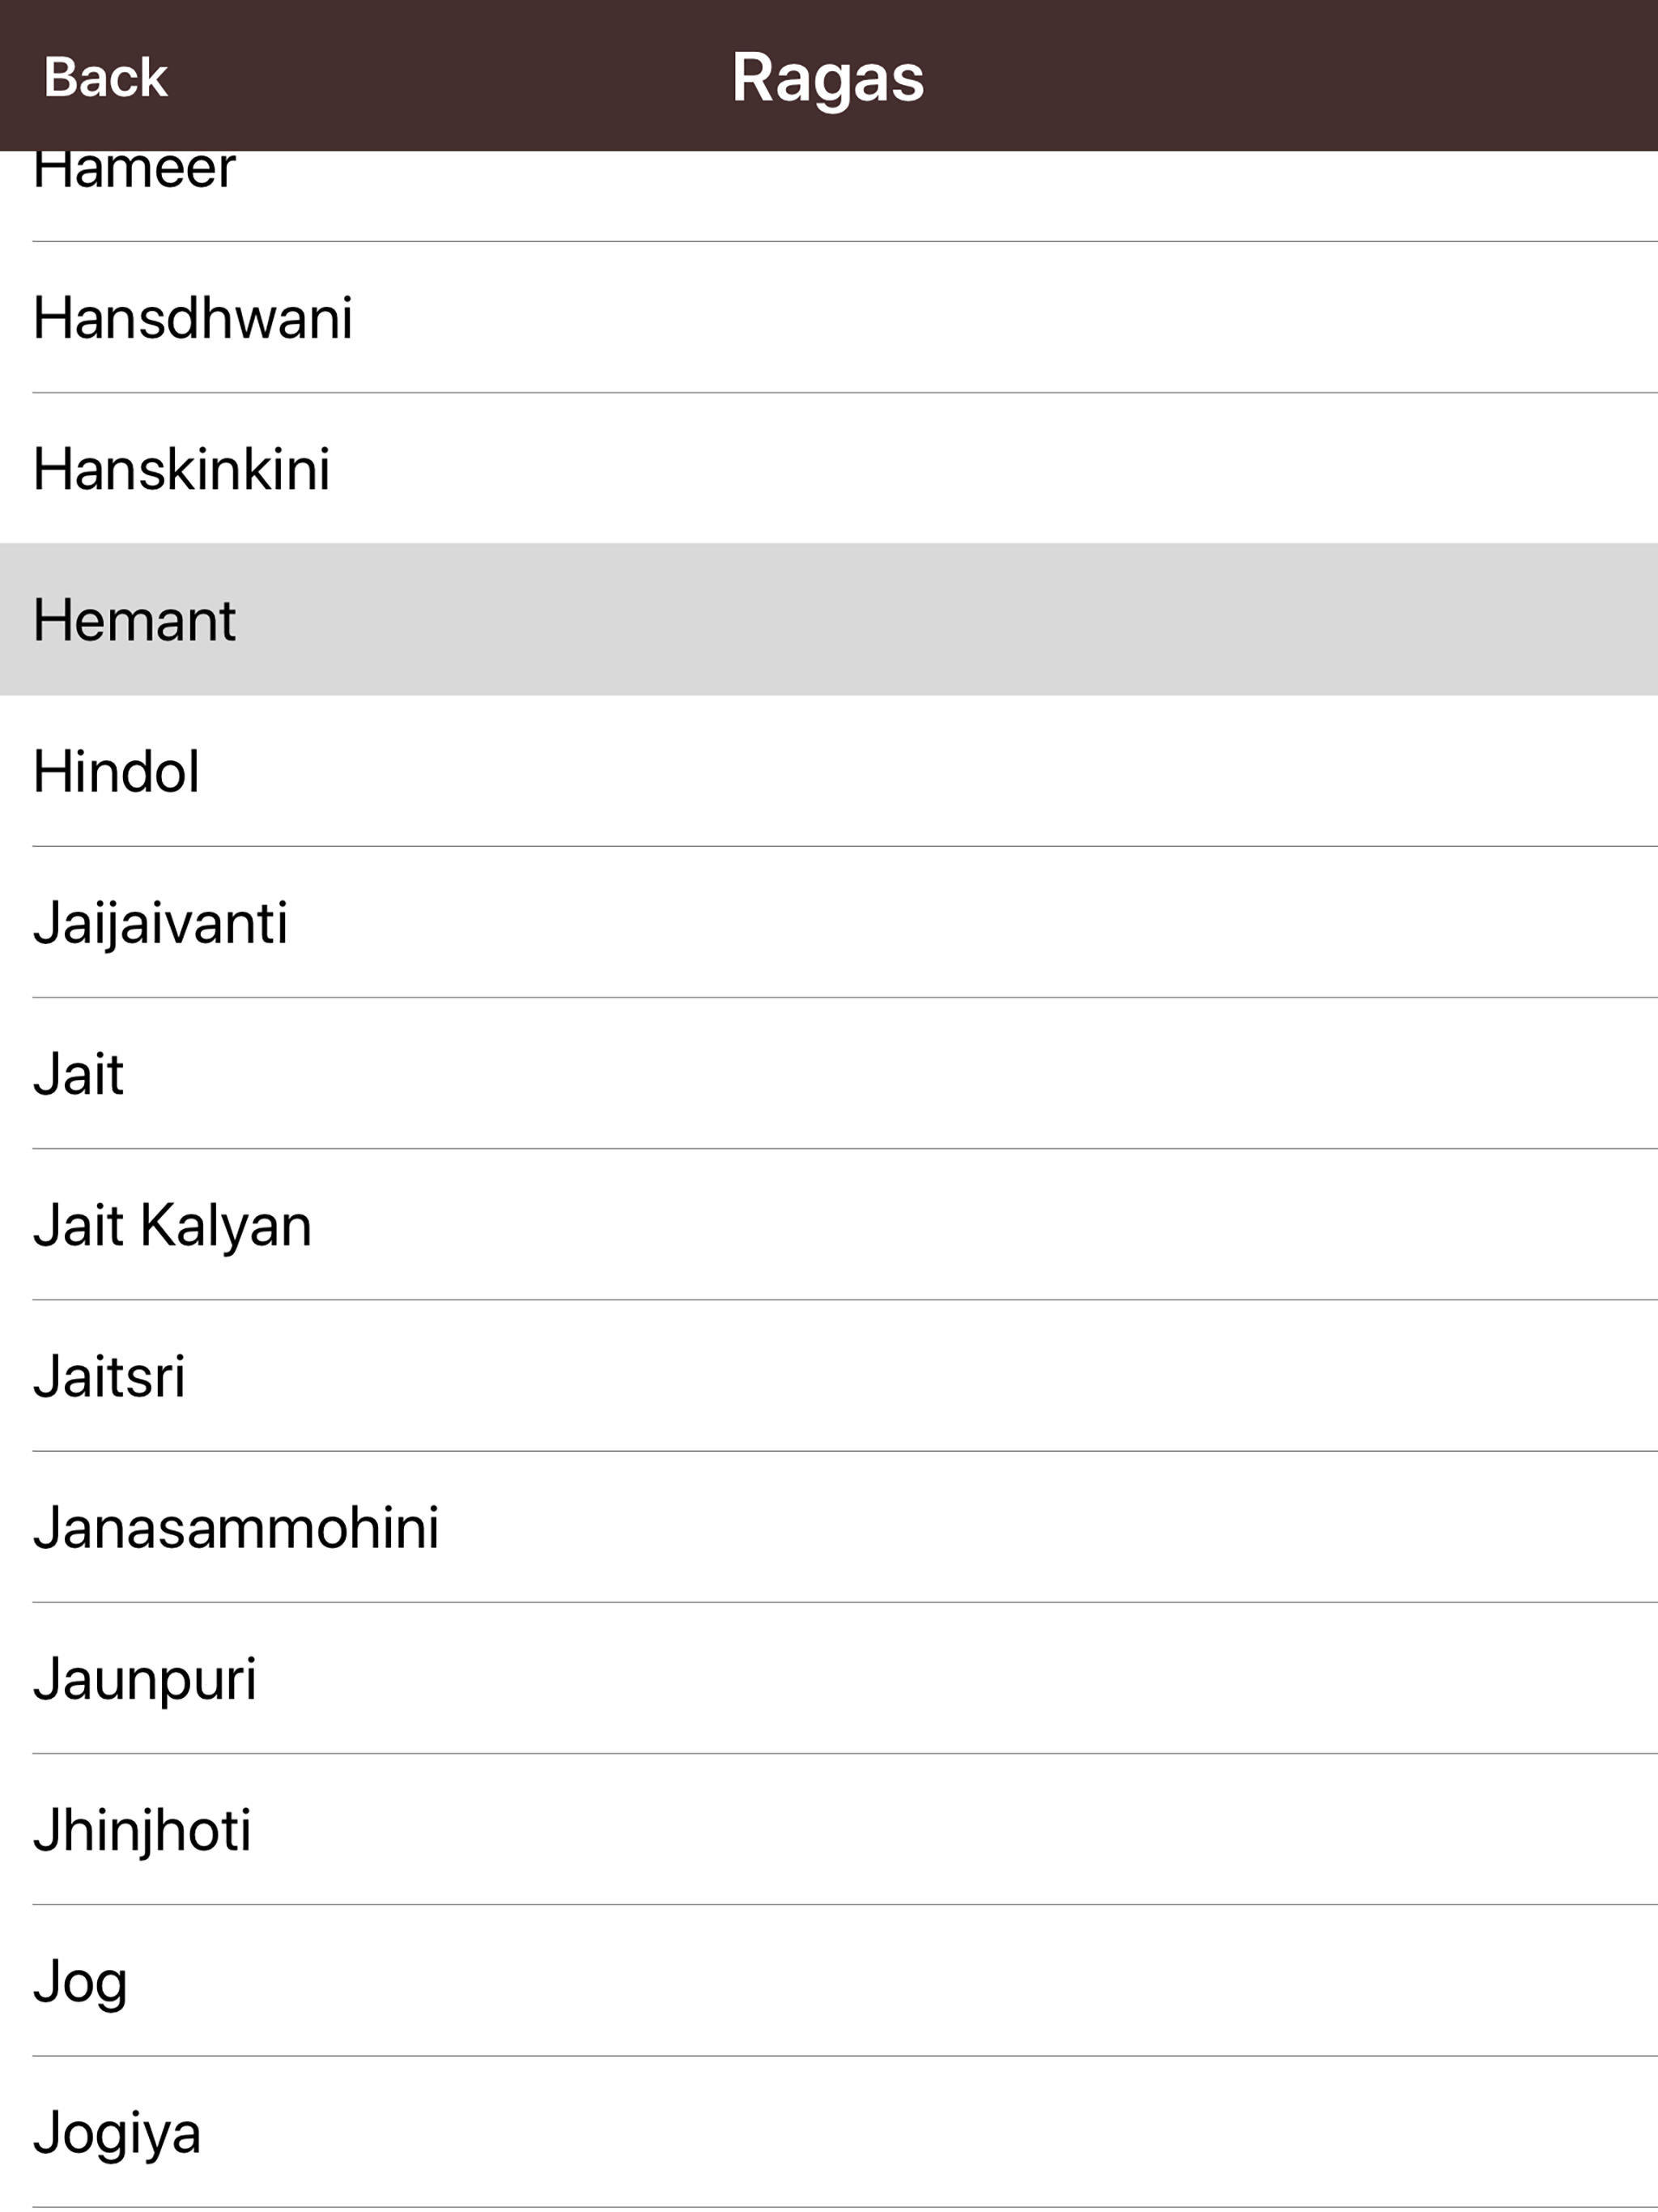Image resolution: width=1658 pixels, height=2212 pixels.
Task: Select the standalone Jait raga
Action: 78,1074
